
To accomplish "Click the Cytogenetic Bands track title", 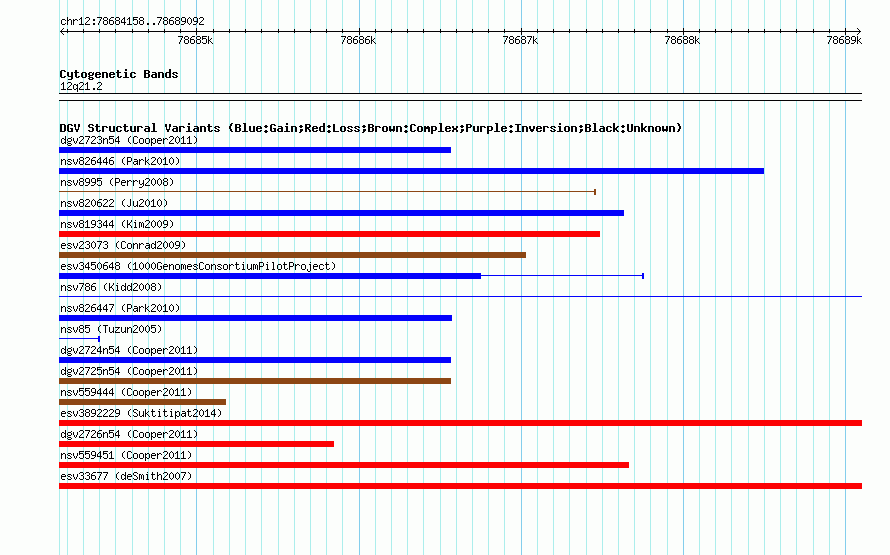I will coord(119,74).
